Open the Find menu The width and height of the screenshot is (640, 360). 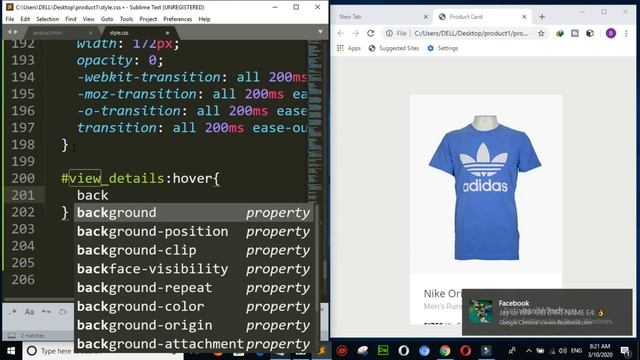(71, 19)
